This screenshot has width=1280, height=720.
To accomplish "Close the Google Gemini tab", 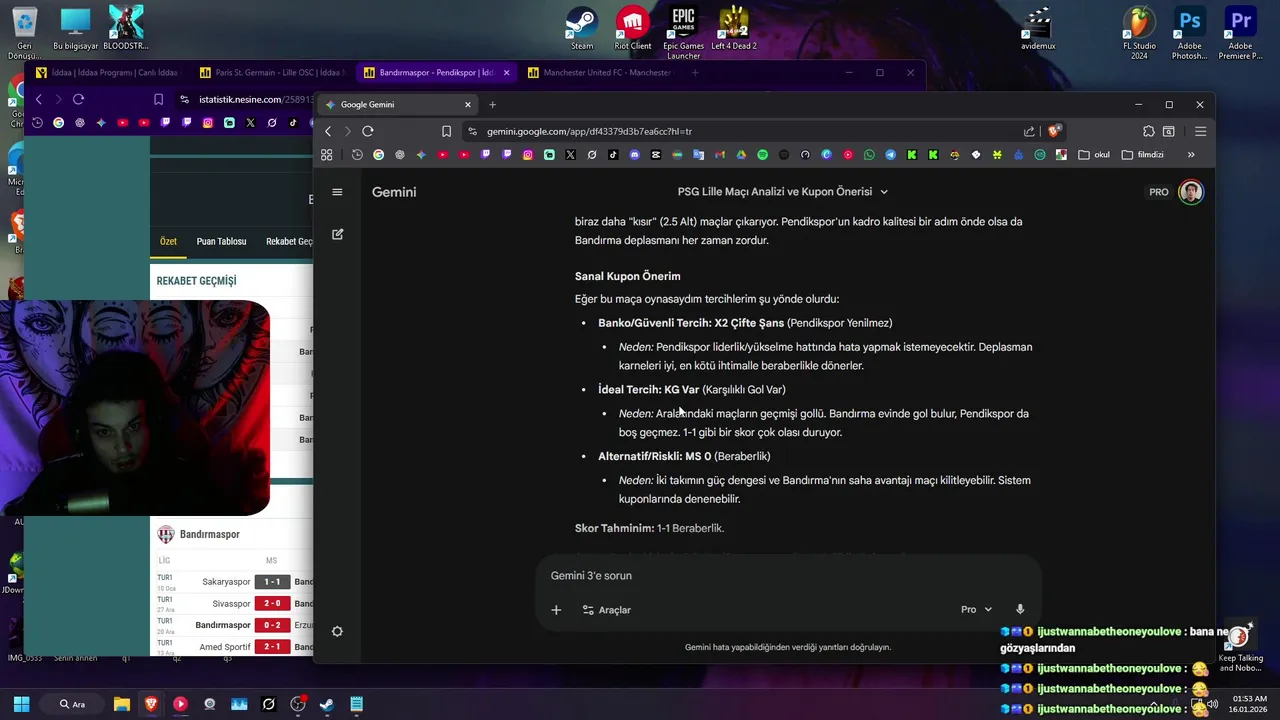I will coord(467,104).
